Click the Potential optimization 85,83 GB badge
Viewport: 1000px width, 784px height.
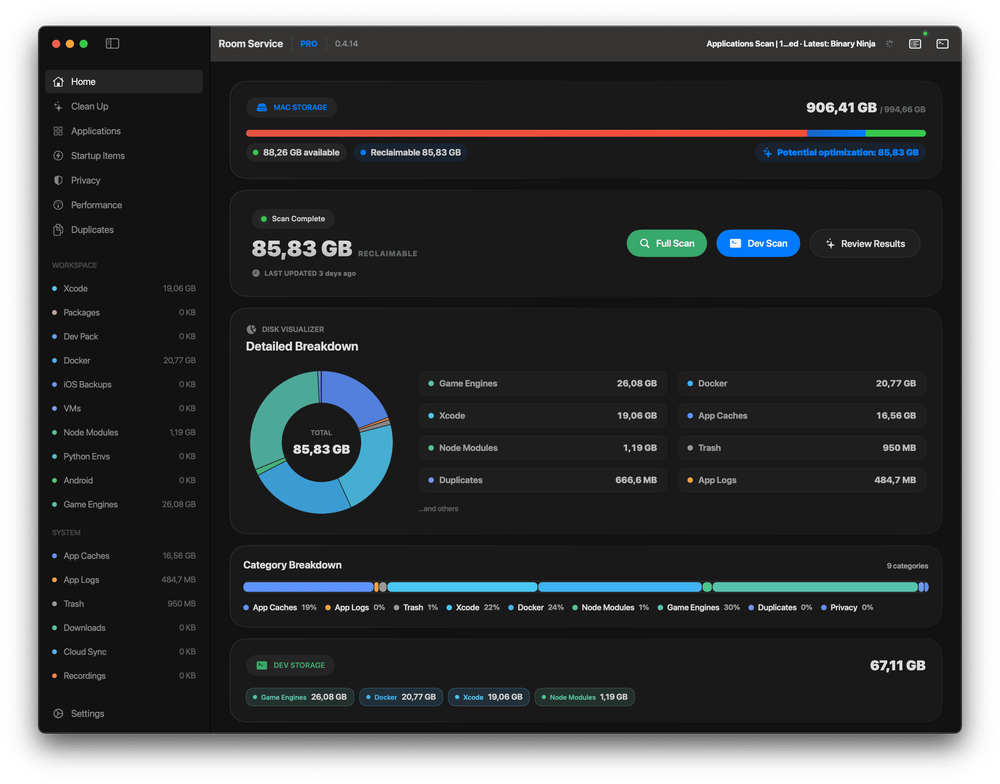841,152
